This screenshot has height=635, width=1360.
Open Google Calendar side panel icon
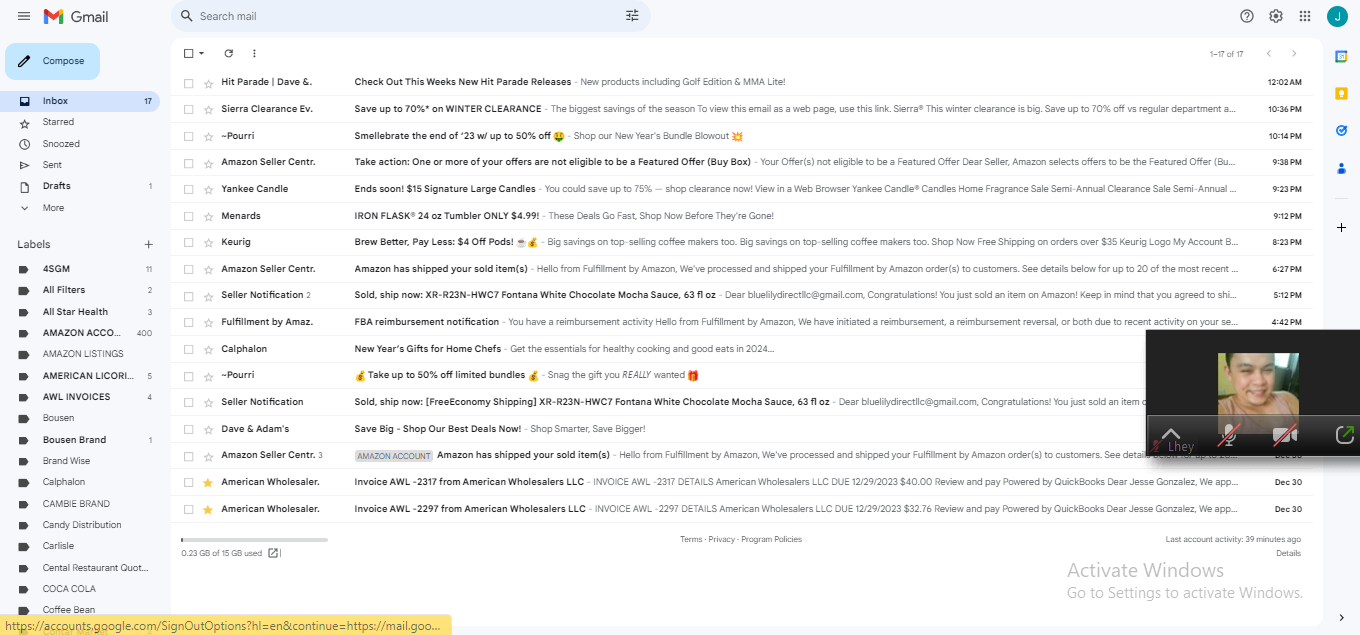point(1342,57)
